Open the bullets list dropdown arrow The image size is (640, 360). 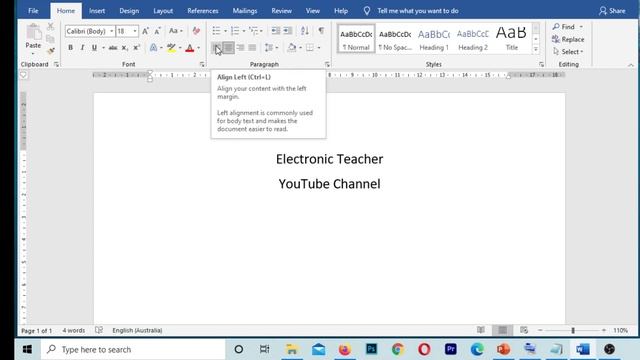(225, 31)
